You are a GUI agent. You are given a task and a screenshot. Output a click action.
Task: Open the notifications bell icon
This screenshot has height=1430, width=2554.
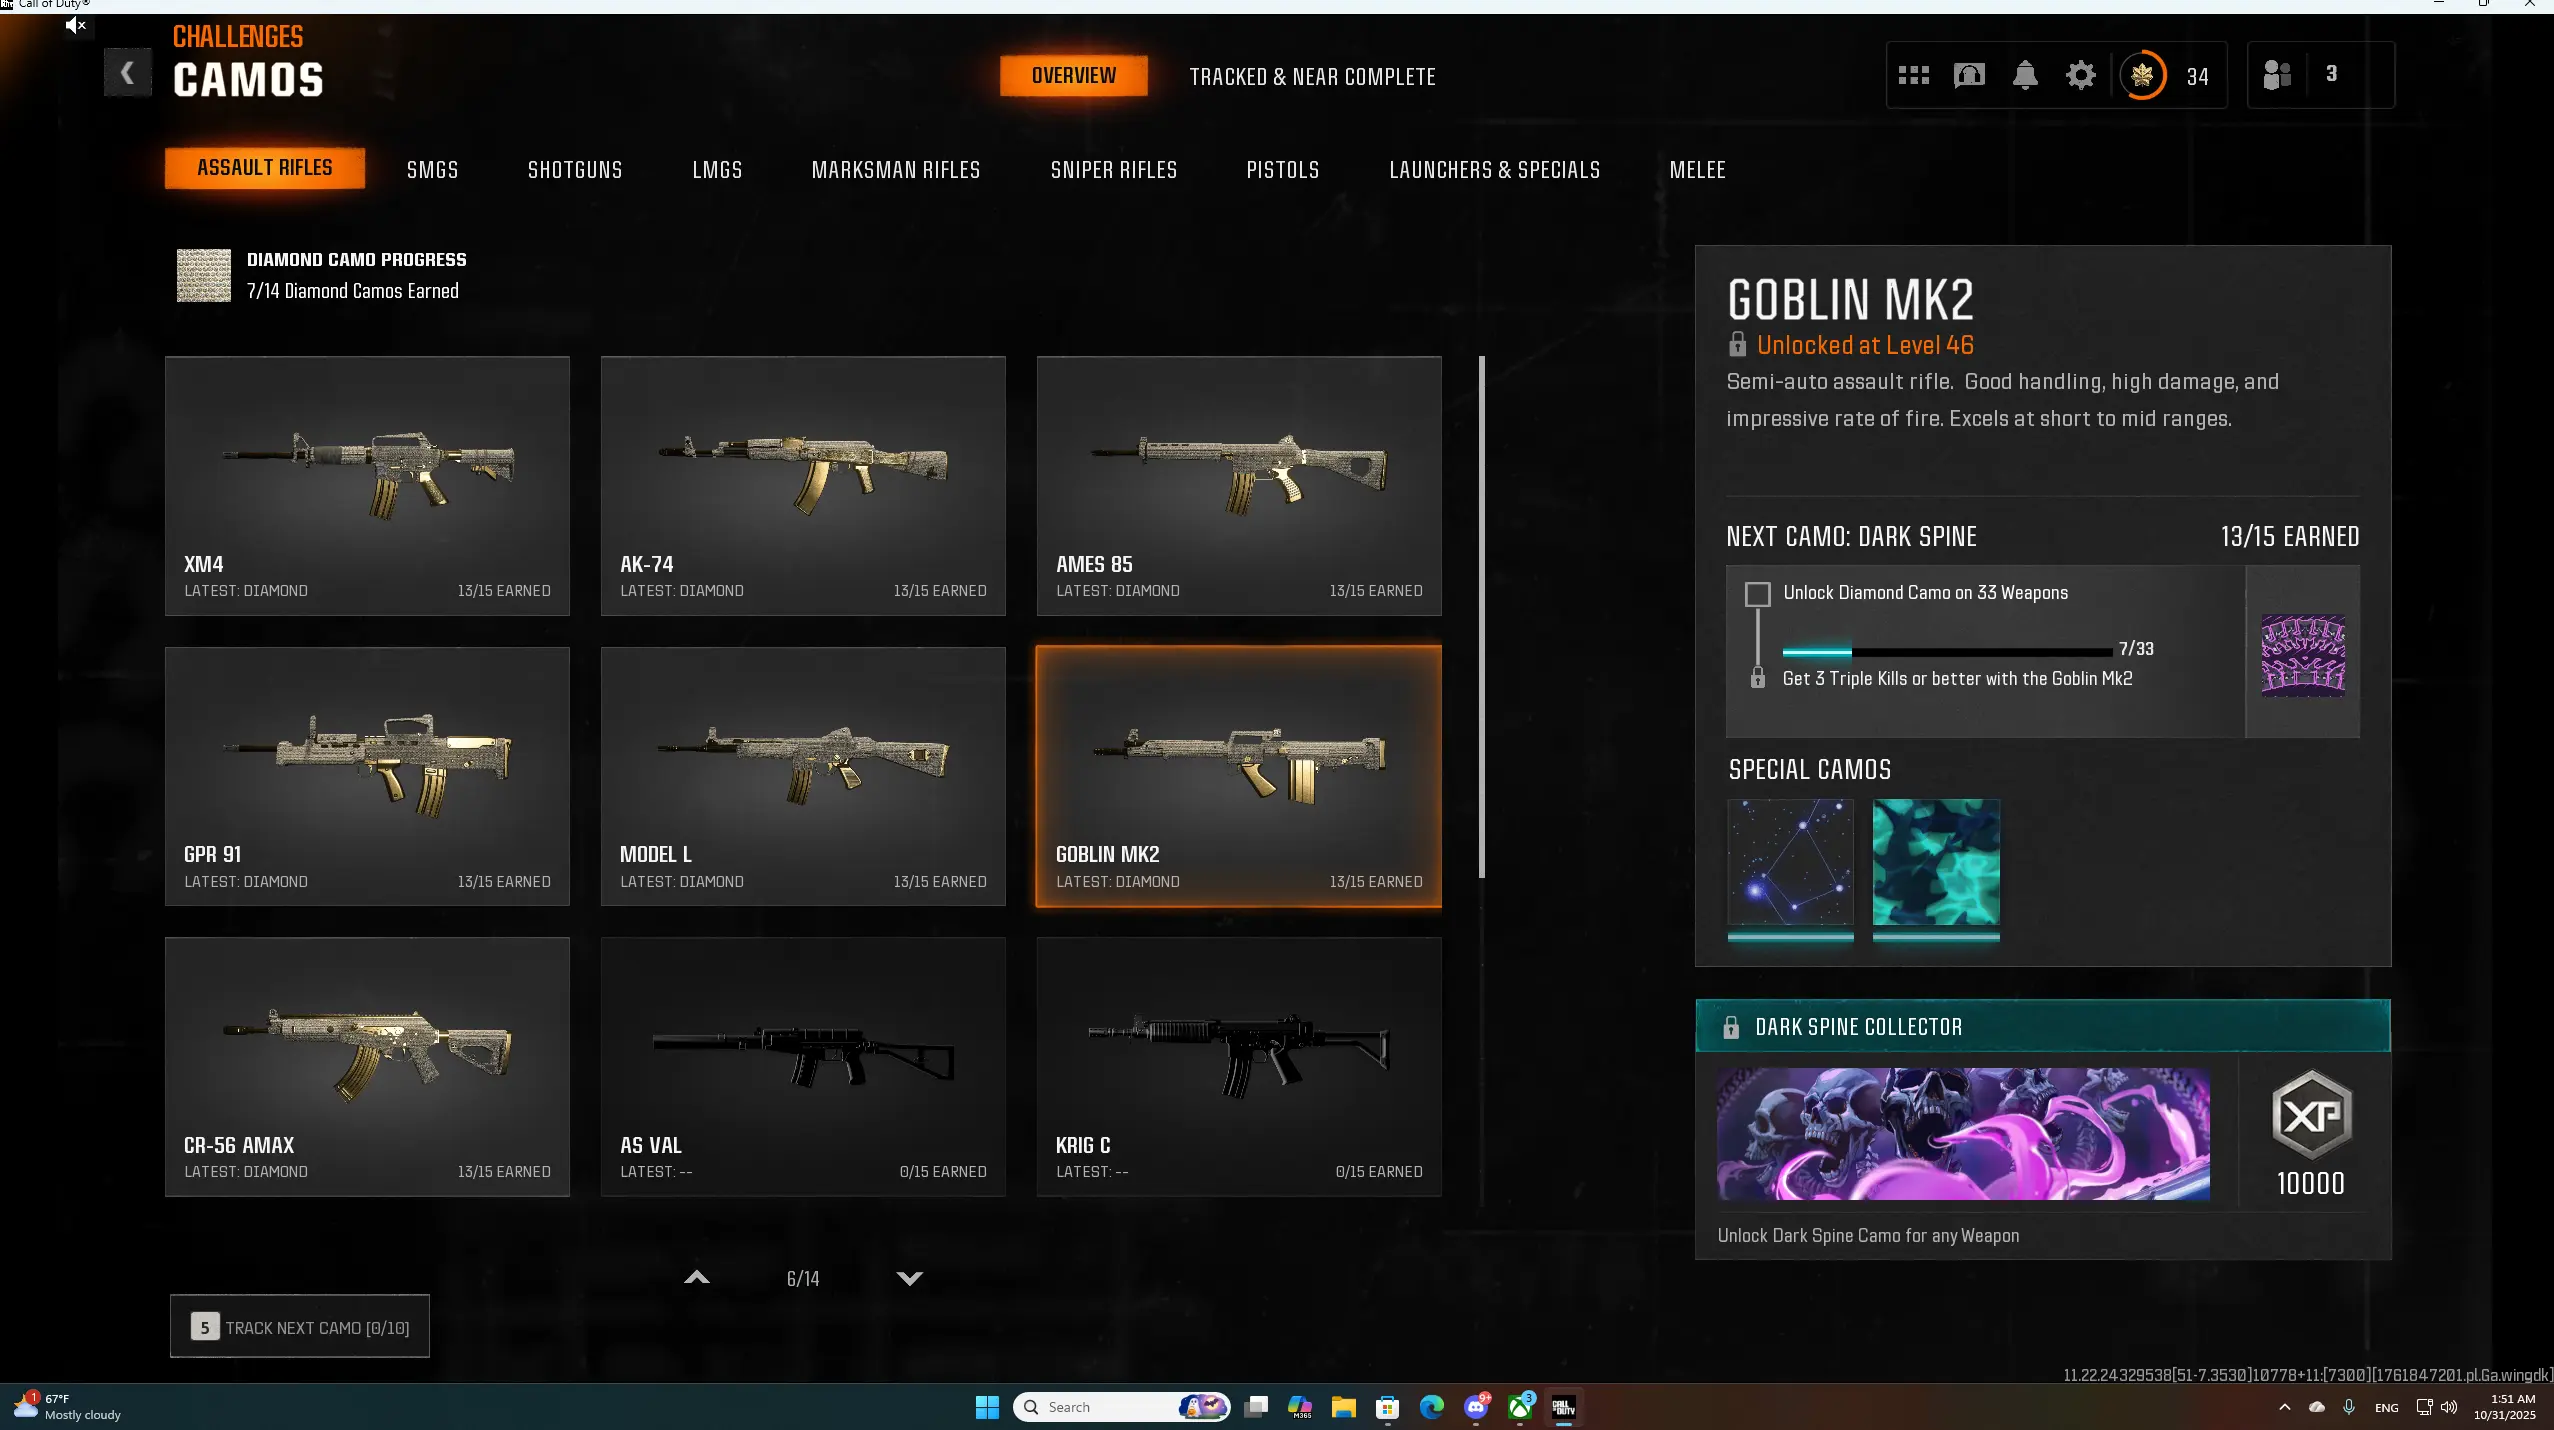[x=2025, y=75]
